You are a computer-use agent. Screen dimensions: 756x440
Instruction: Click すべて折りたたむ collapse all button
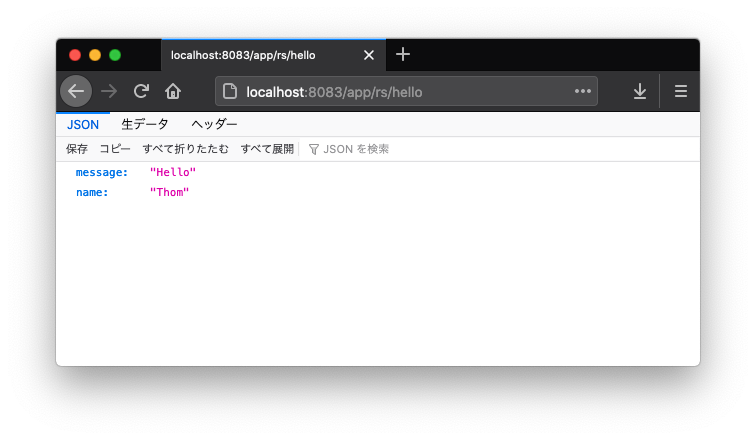tap(186, 149)
